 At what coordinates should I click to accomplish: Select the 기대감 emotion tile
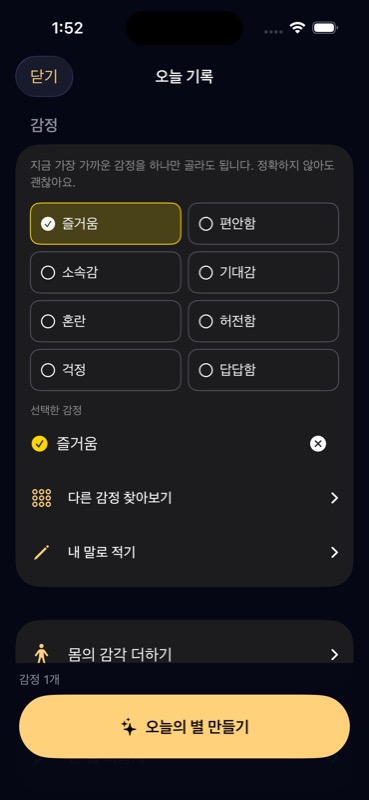tap(263, 272)
